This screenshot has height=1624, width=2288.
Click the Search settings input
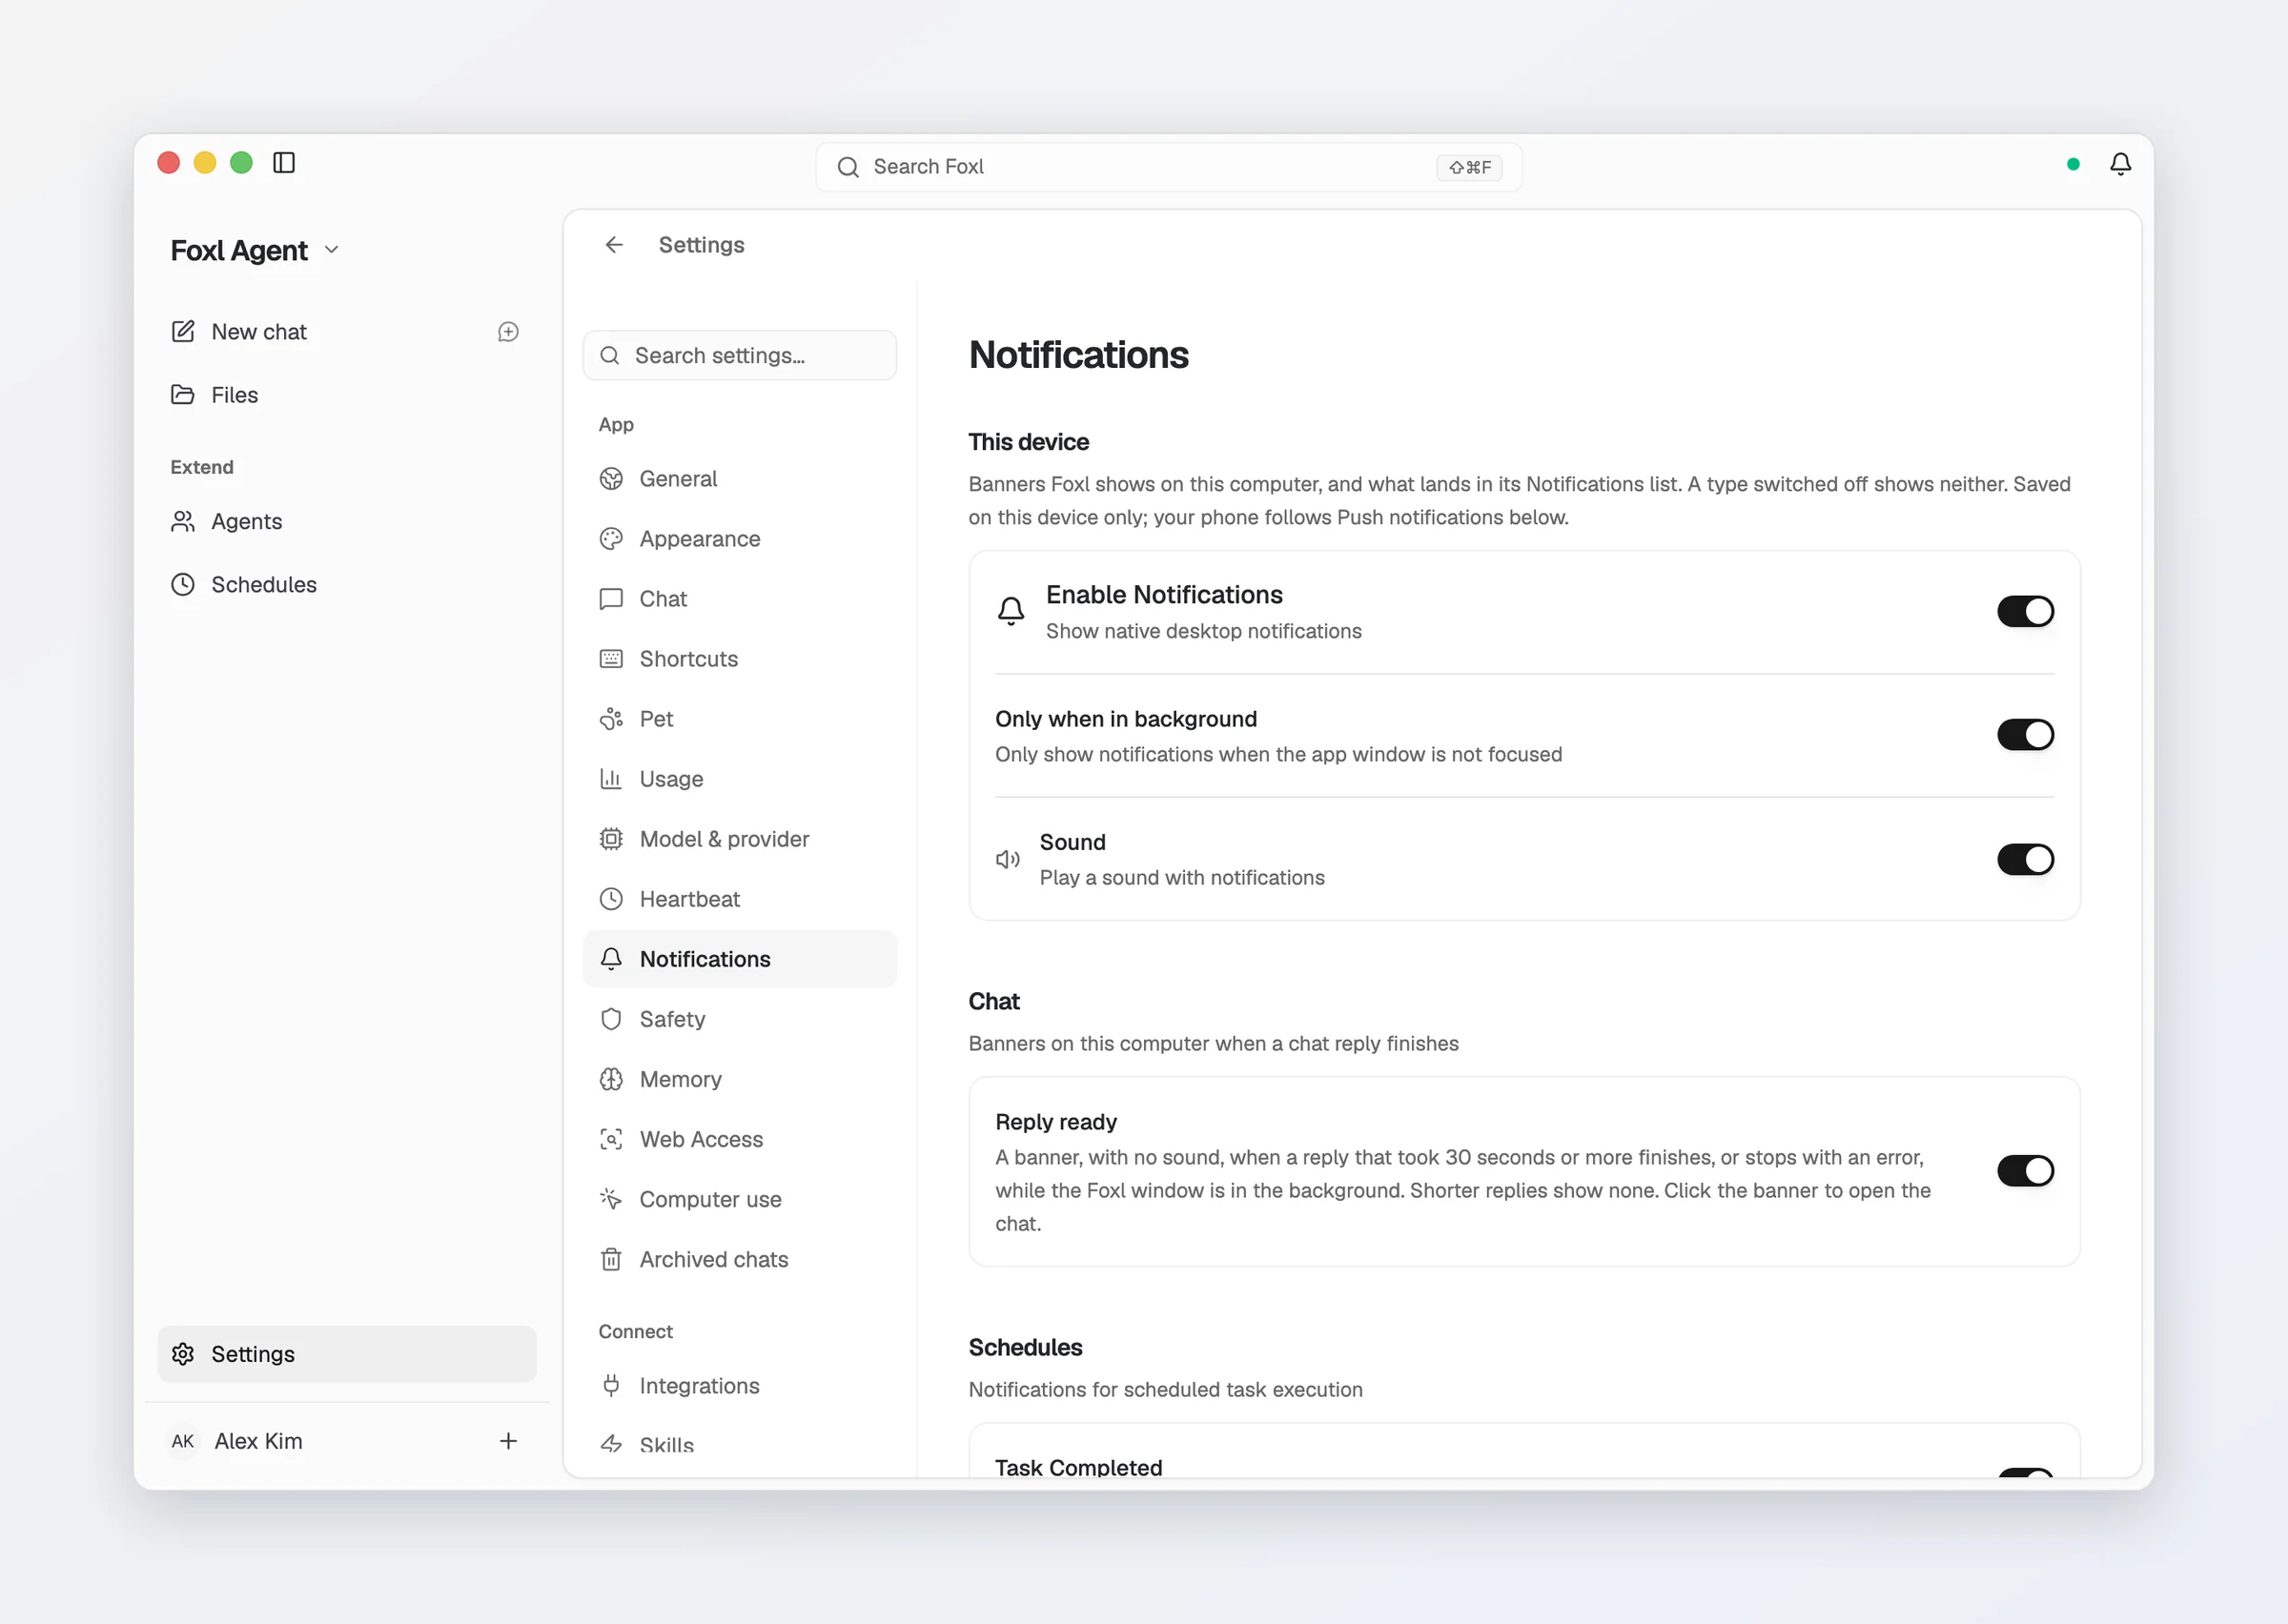coord(740,355)
